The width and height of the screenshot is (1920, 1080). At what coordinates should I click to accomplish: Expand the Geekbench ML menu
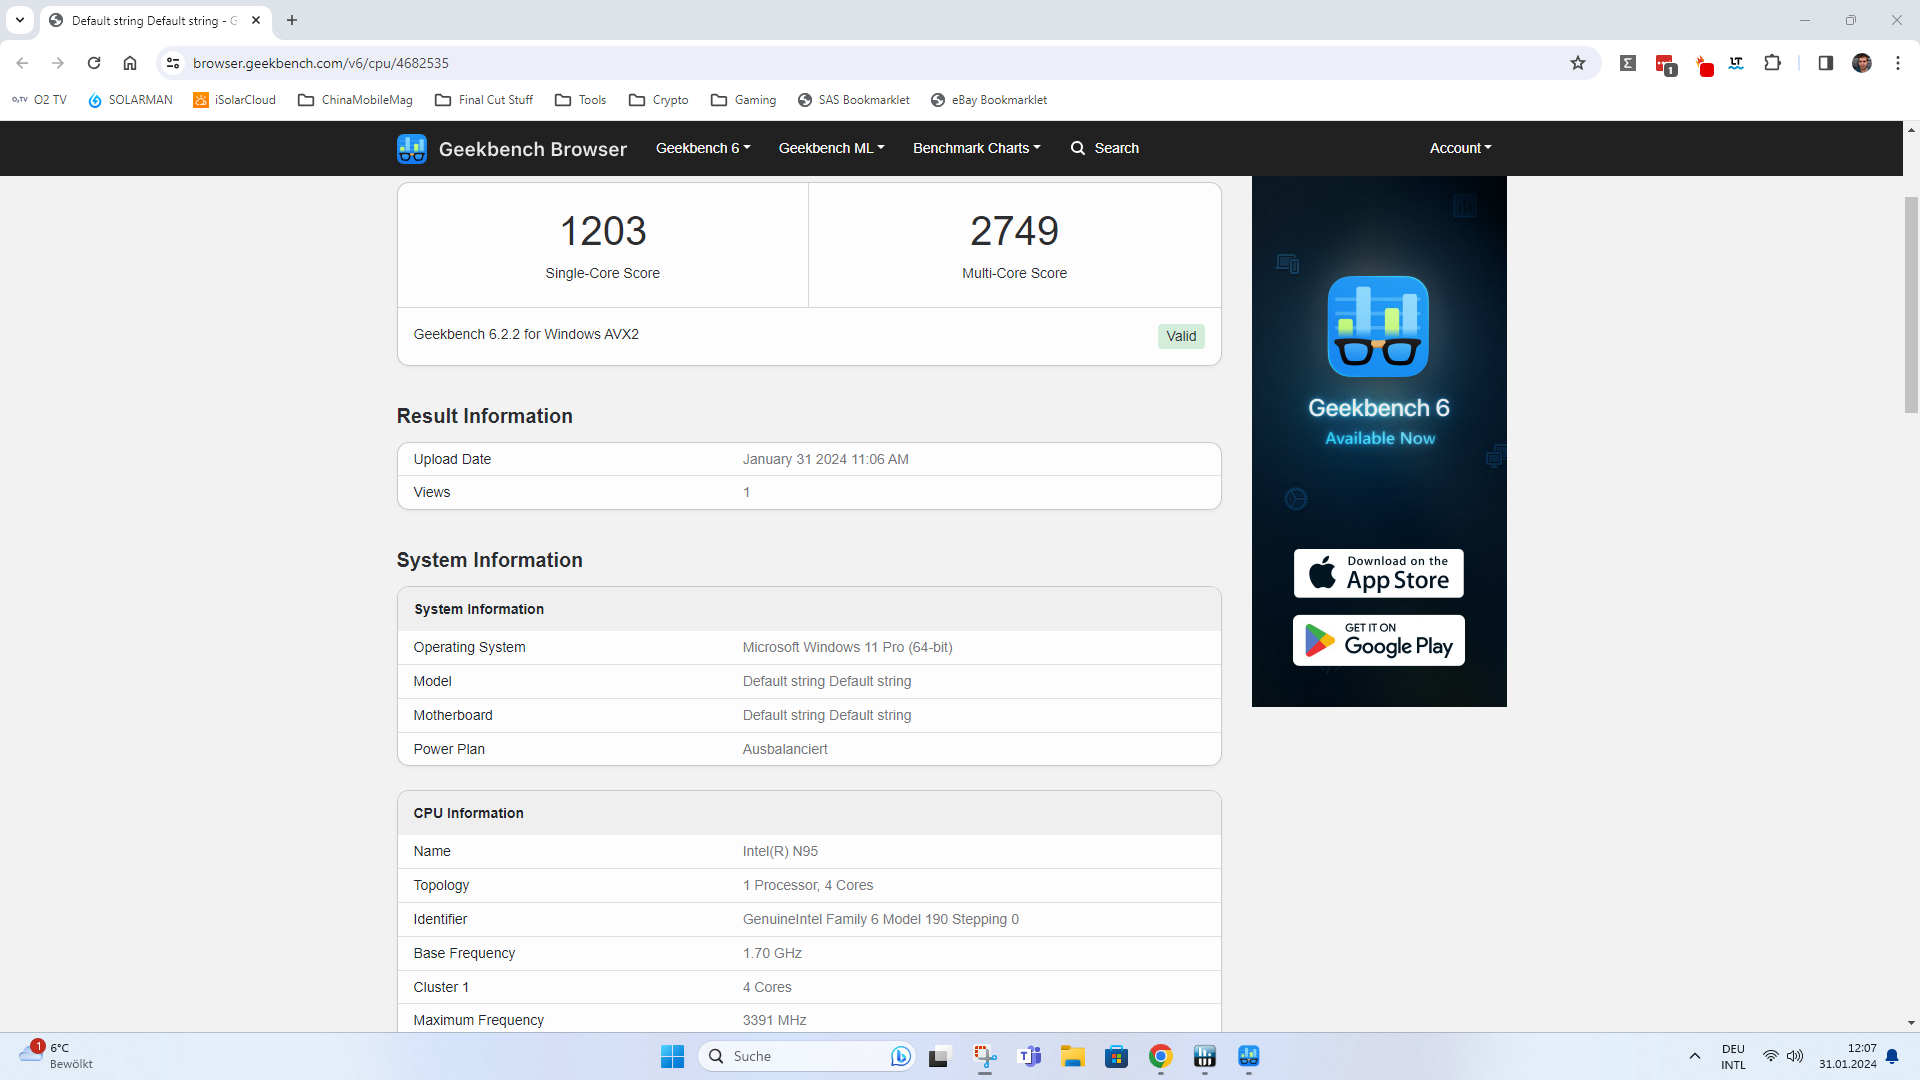click(831, 148)
